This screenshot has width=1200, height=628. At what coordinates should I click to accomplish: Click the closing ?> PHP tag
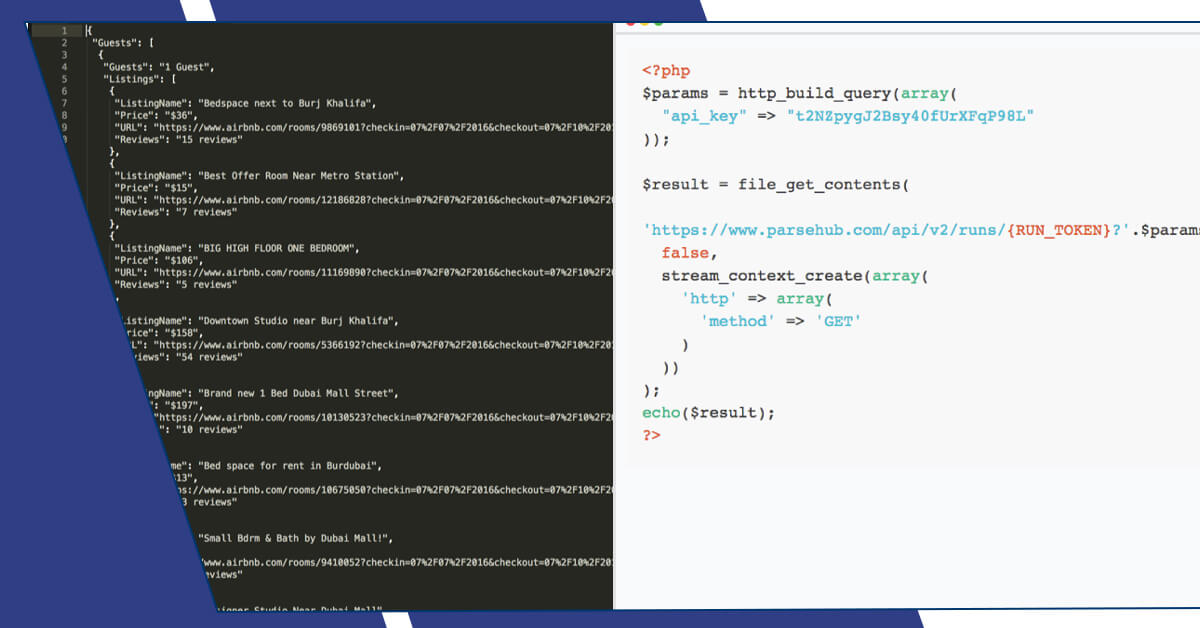click(x=652, y=436)
